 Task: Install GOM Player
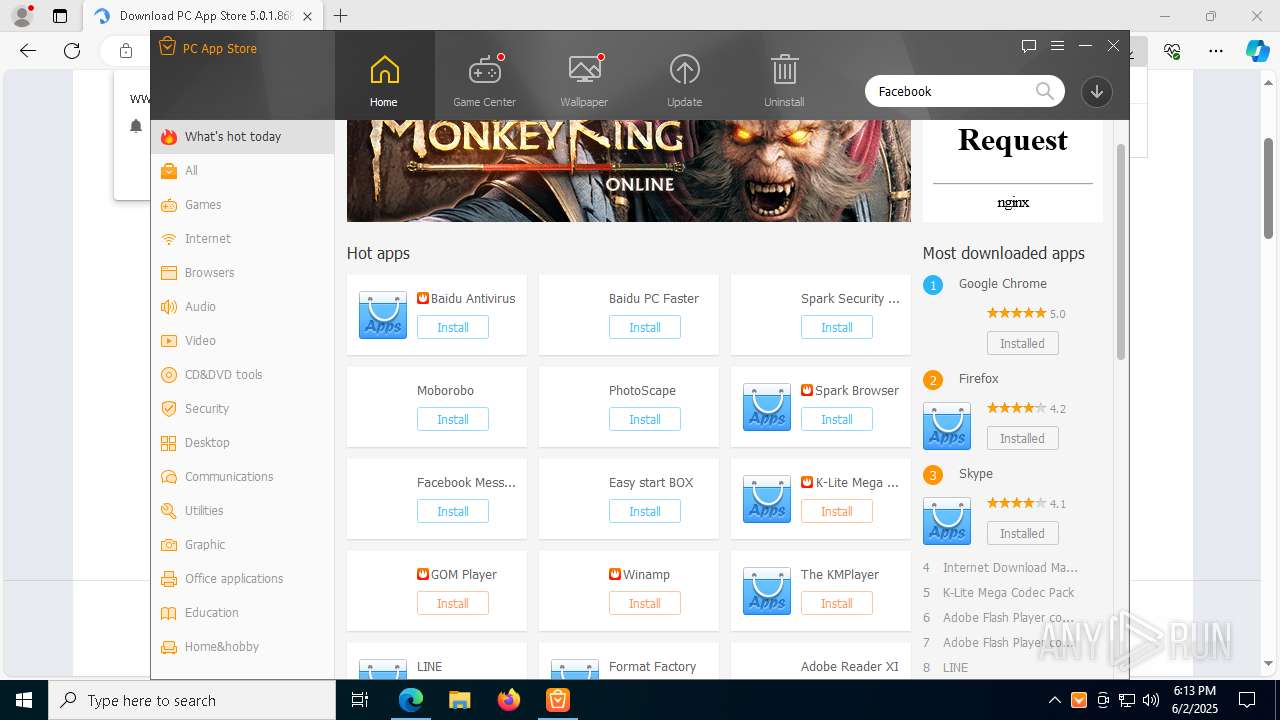tap(453, 603)
